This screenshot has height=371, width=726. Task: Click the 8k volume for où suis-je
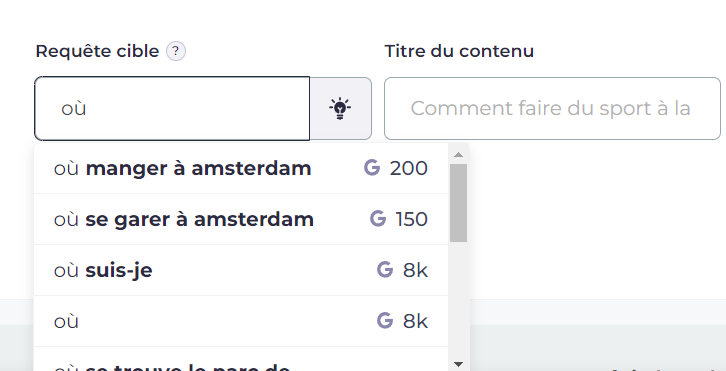click(415, 270)
